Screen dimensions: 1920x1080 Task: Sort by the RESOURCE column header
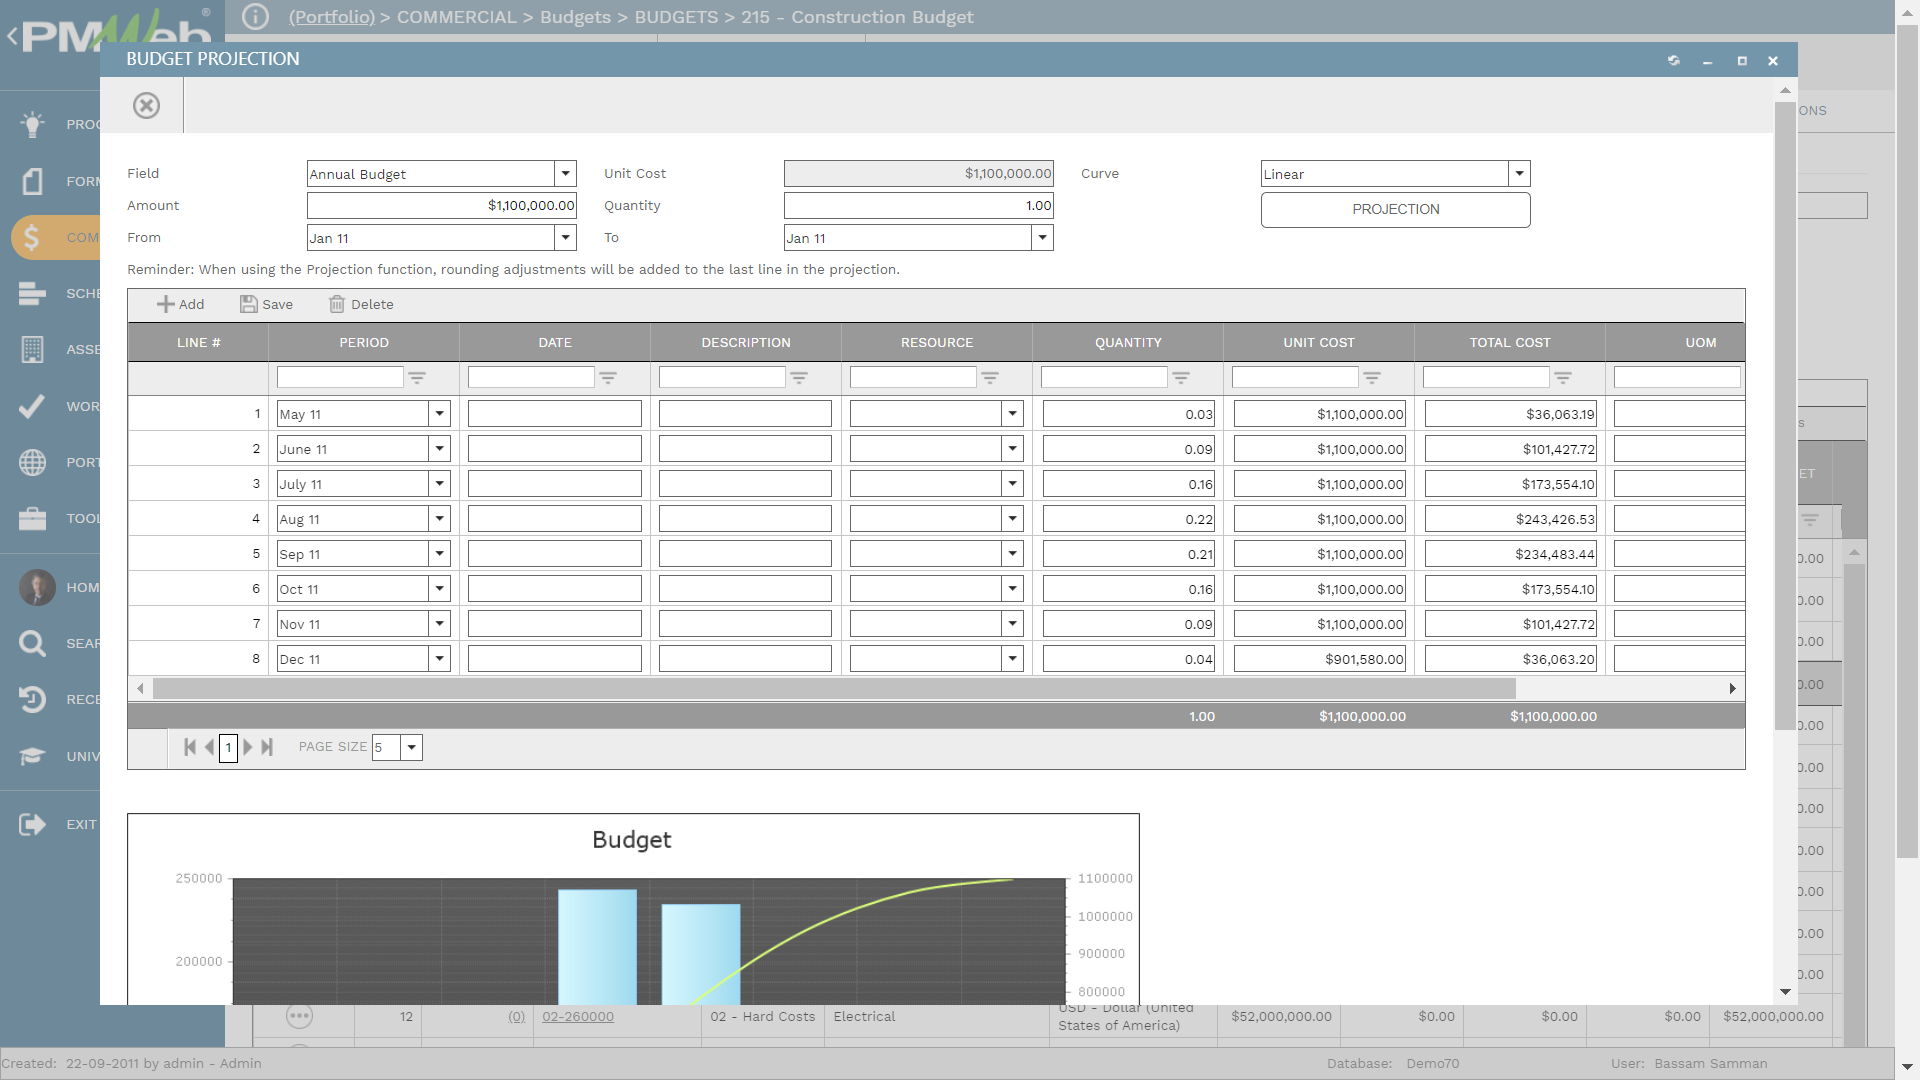pyautogui.click(x=937, y=342)
